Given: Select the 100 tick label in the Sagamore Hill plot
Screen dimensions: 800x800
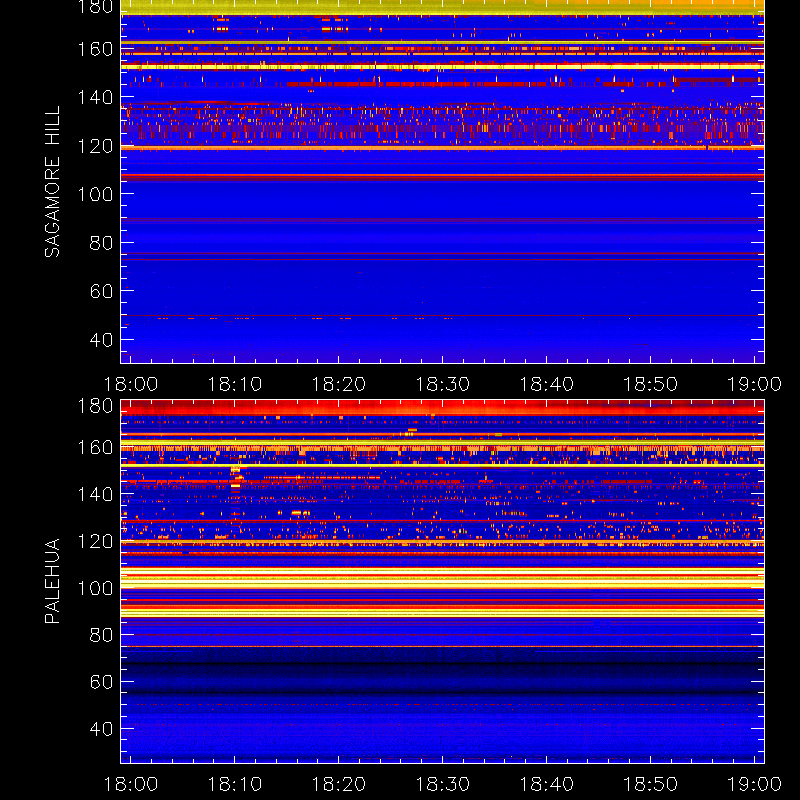Looking at the screenshot, I should point(95,194).
